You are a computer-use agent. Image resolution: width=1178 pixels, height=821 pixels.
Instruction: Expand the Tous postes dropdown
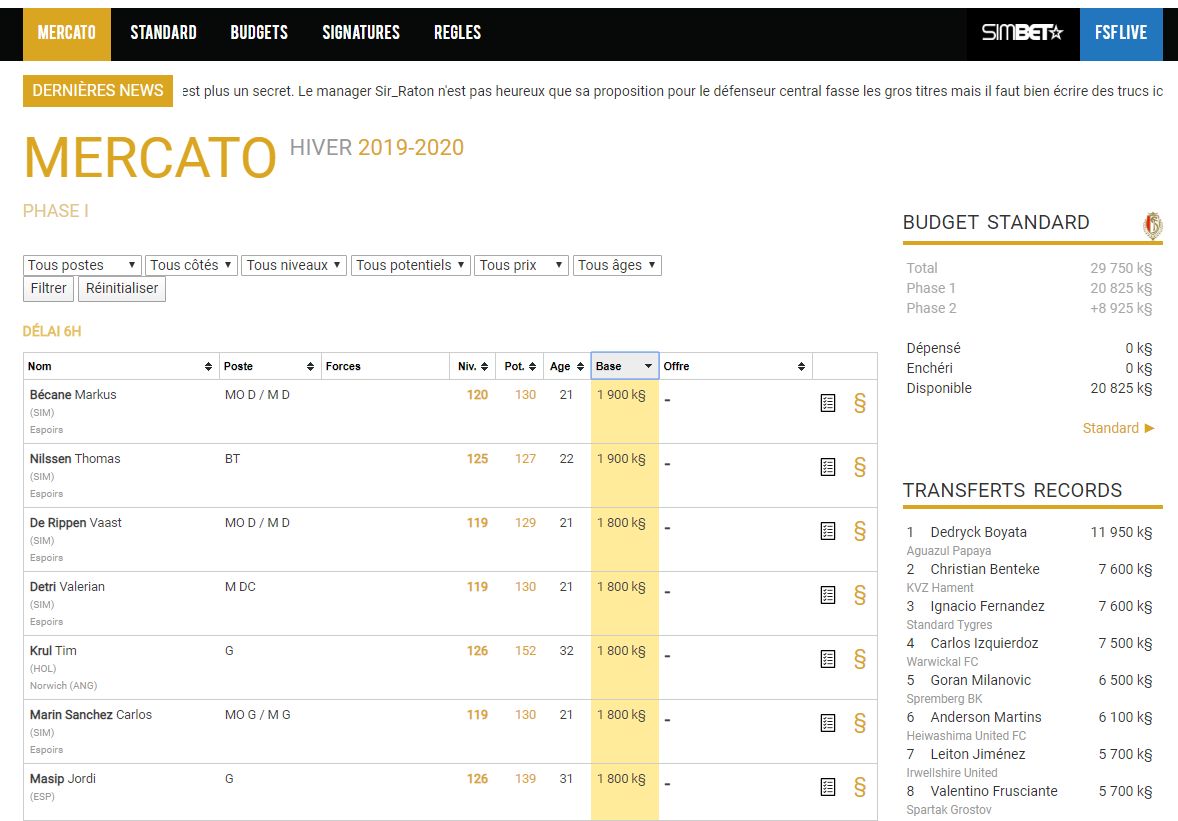(x=82, y=265)
